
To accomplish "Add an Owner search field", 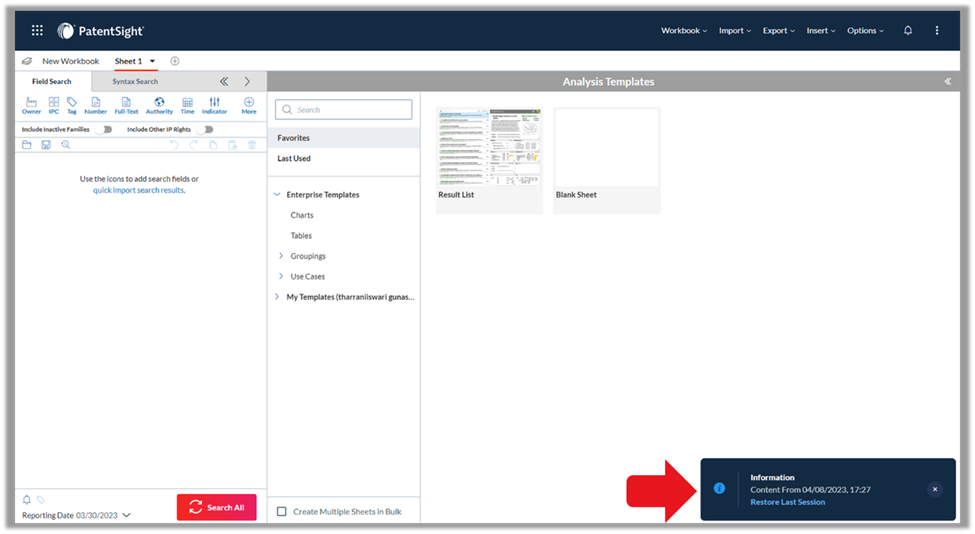I will (31, 105).
